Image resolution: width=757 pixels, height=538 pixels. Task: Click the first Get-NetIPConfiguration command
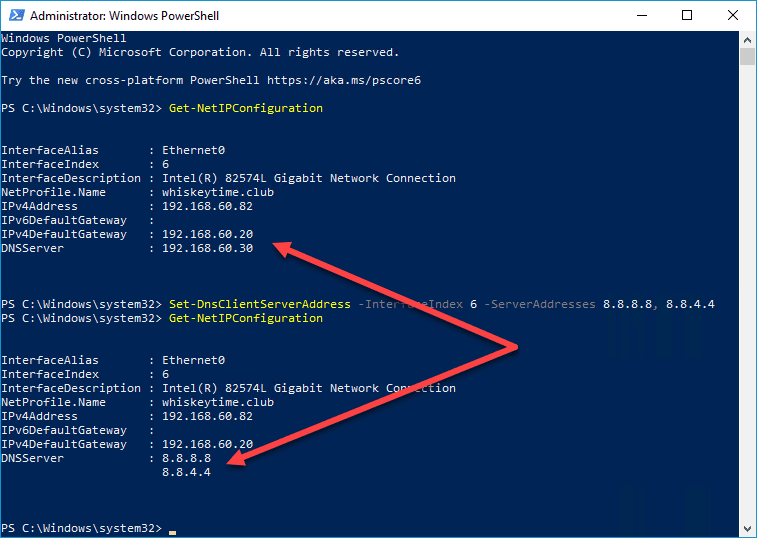[x=246, y=108]
